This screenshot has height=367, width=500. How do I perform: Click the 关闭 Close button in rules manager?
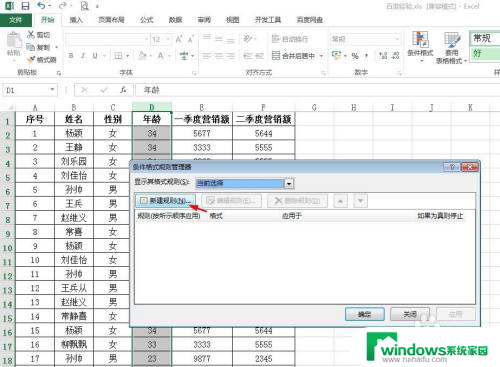410,314
